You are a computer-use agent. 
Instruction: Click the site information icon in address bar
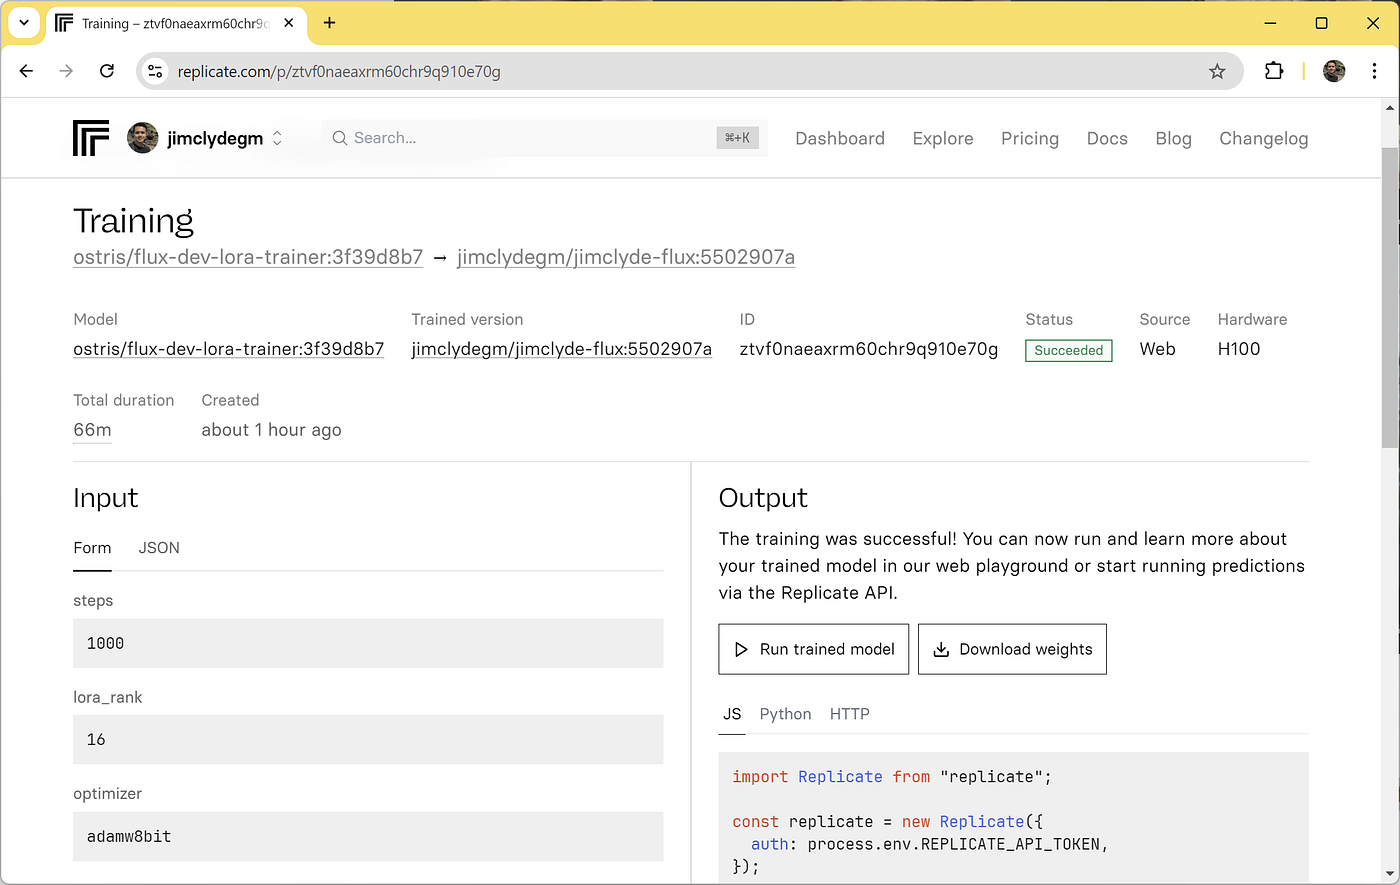155,71
